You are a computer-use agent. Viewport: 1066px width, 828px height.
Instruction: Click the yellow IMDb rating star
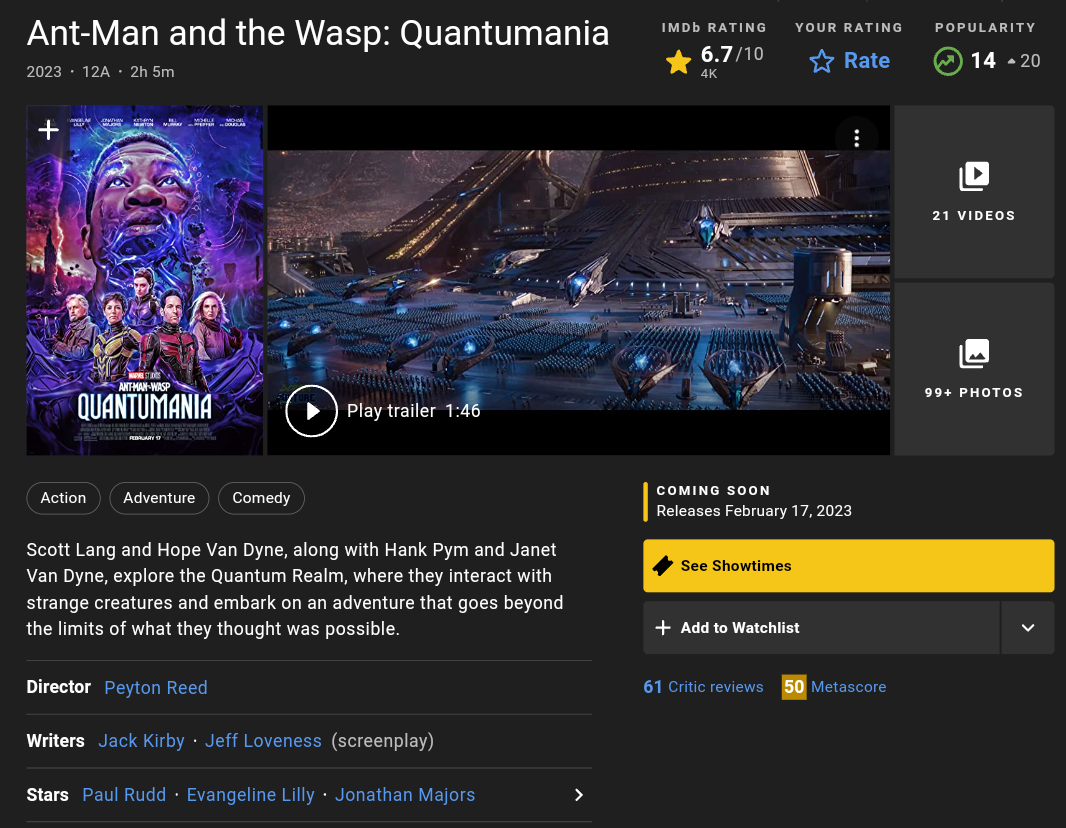pyautogui.click(x=678, y=62)
